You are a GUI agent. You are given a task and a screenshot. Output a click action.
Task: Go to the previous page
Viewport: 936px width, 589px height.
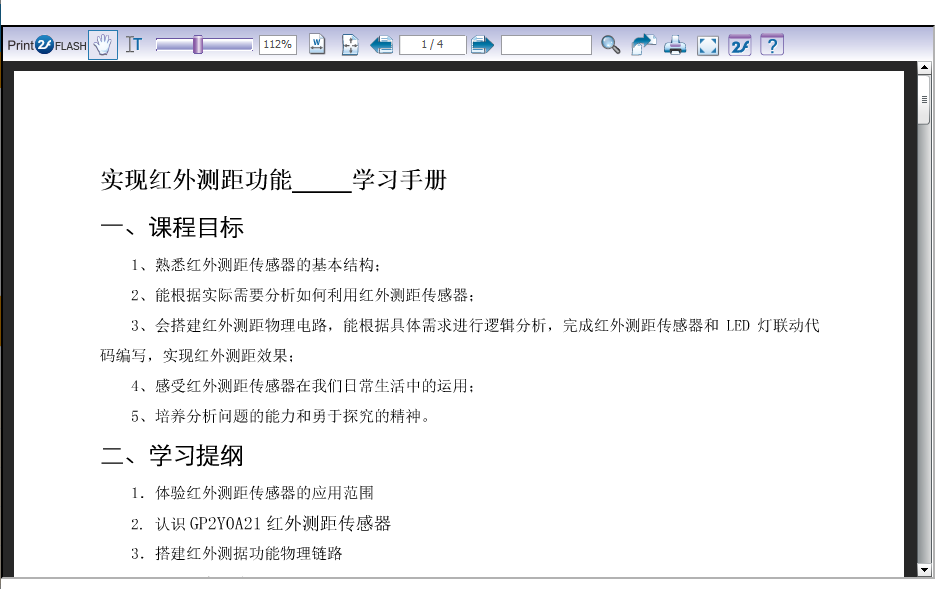click(x=381, y=45)
